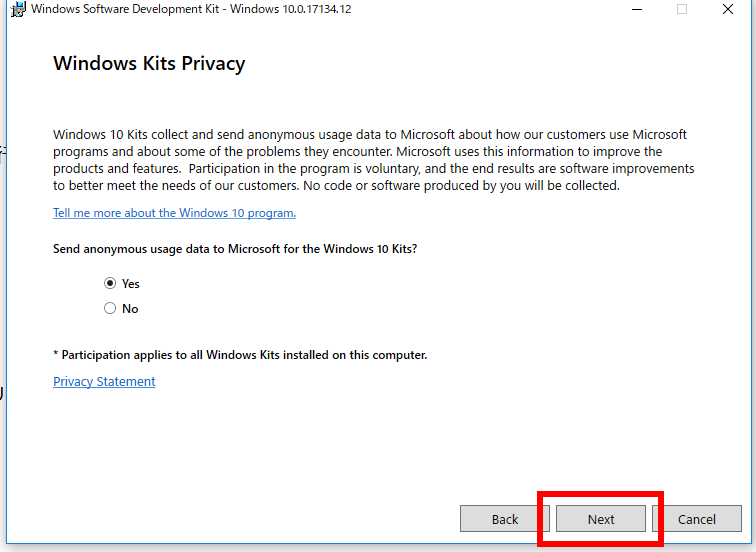Continue setup with the Next button

pyautogui.click(x=601, y=519)
